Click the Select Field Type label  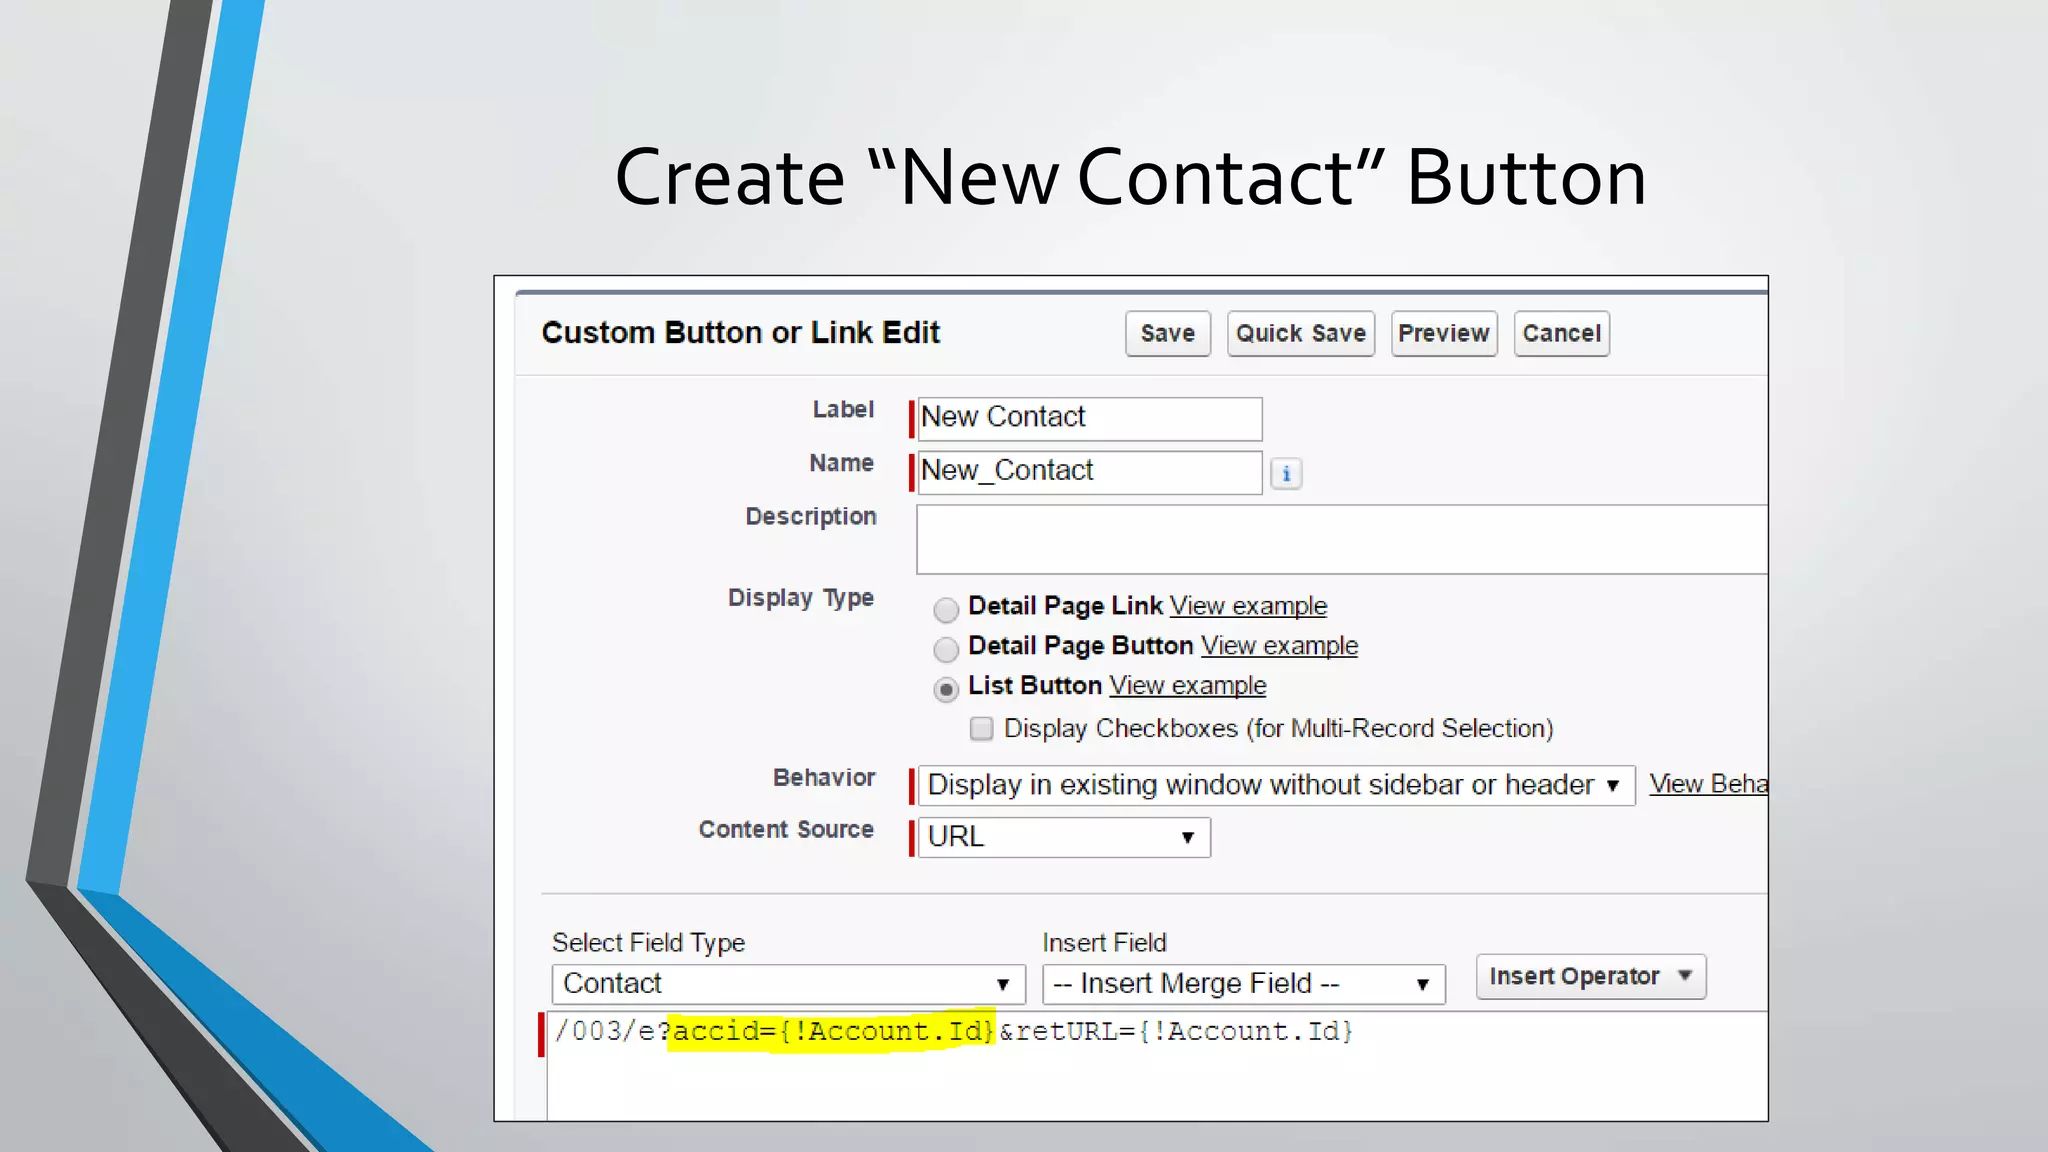[648, 943]
